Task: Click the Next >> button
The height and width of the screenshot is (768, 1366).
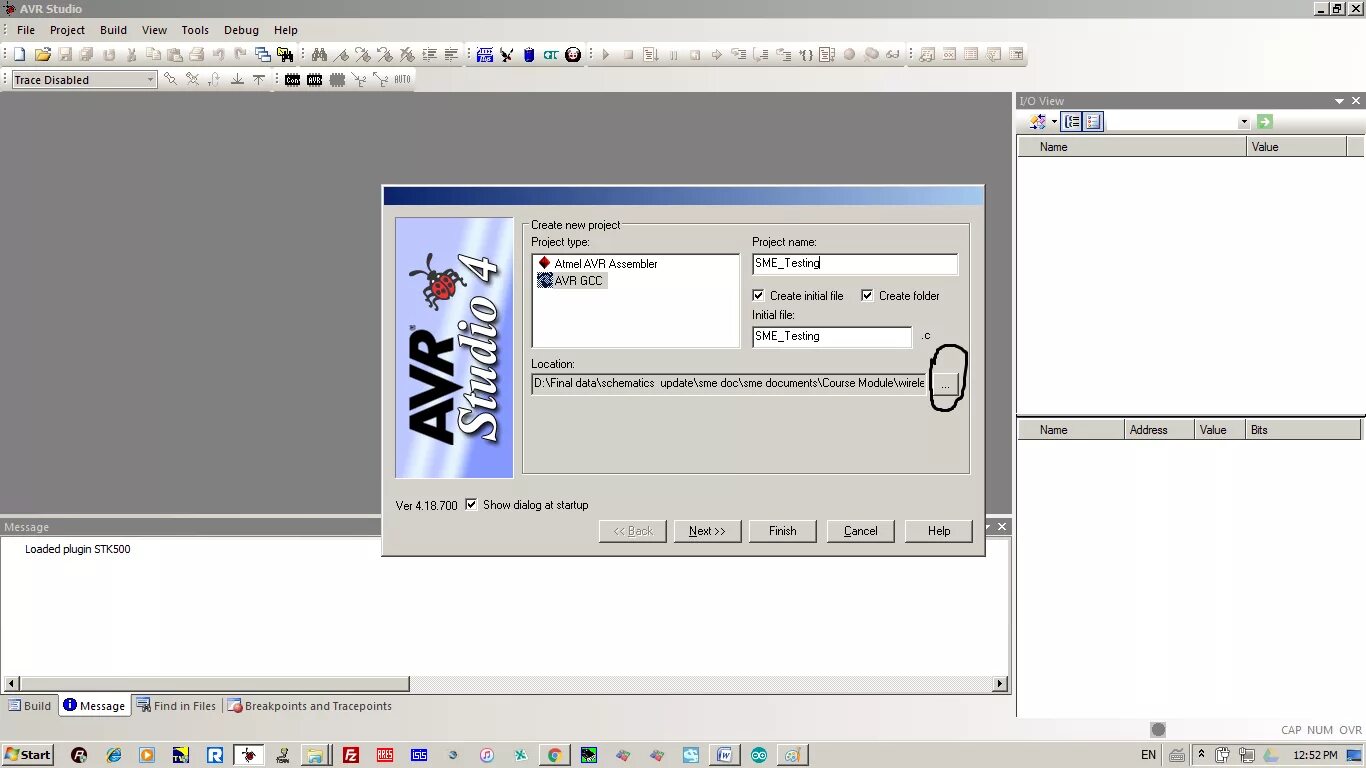Action: pyautogui.click(x=707, y=531)
